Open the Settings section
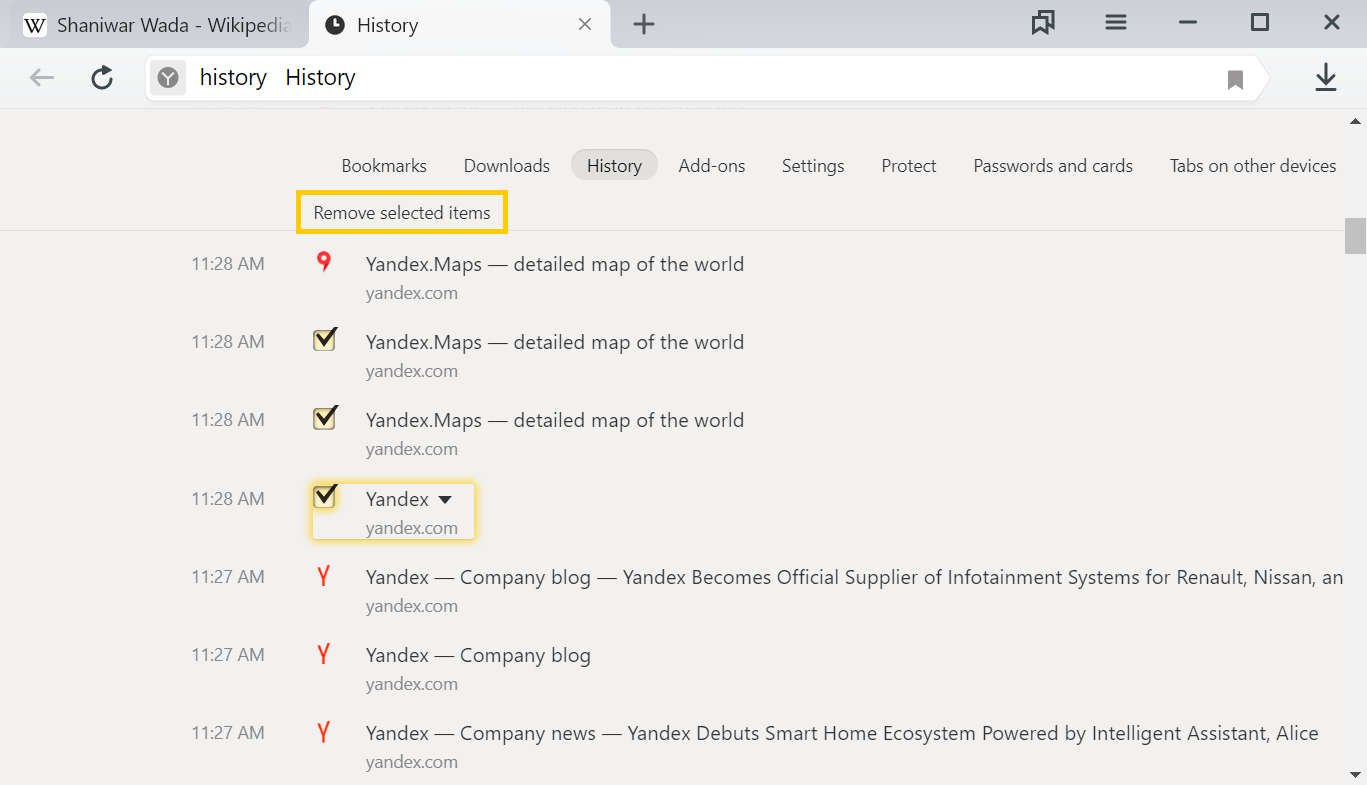 click(813, 166)
